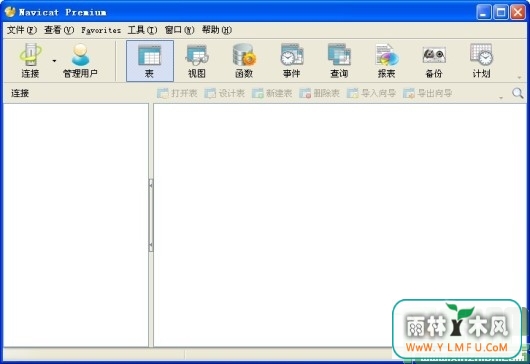Expand main toolbar overflow arrow

[x=520, y=78]
